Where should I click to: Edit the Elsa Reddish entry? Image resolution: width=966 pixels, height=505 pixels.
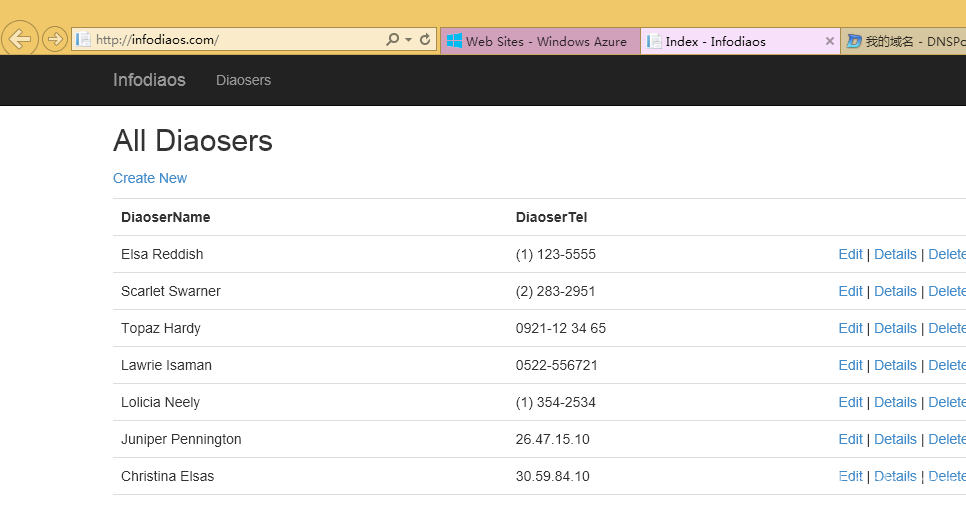tap(850, 254)
